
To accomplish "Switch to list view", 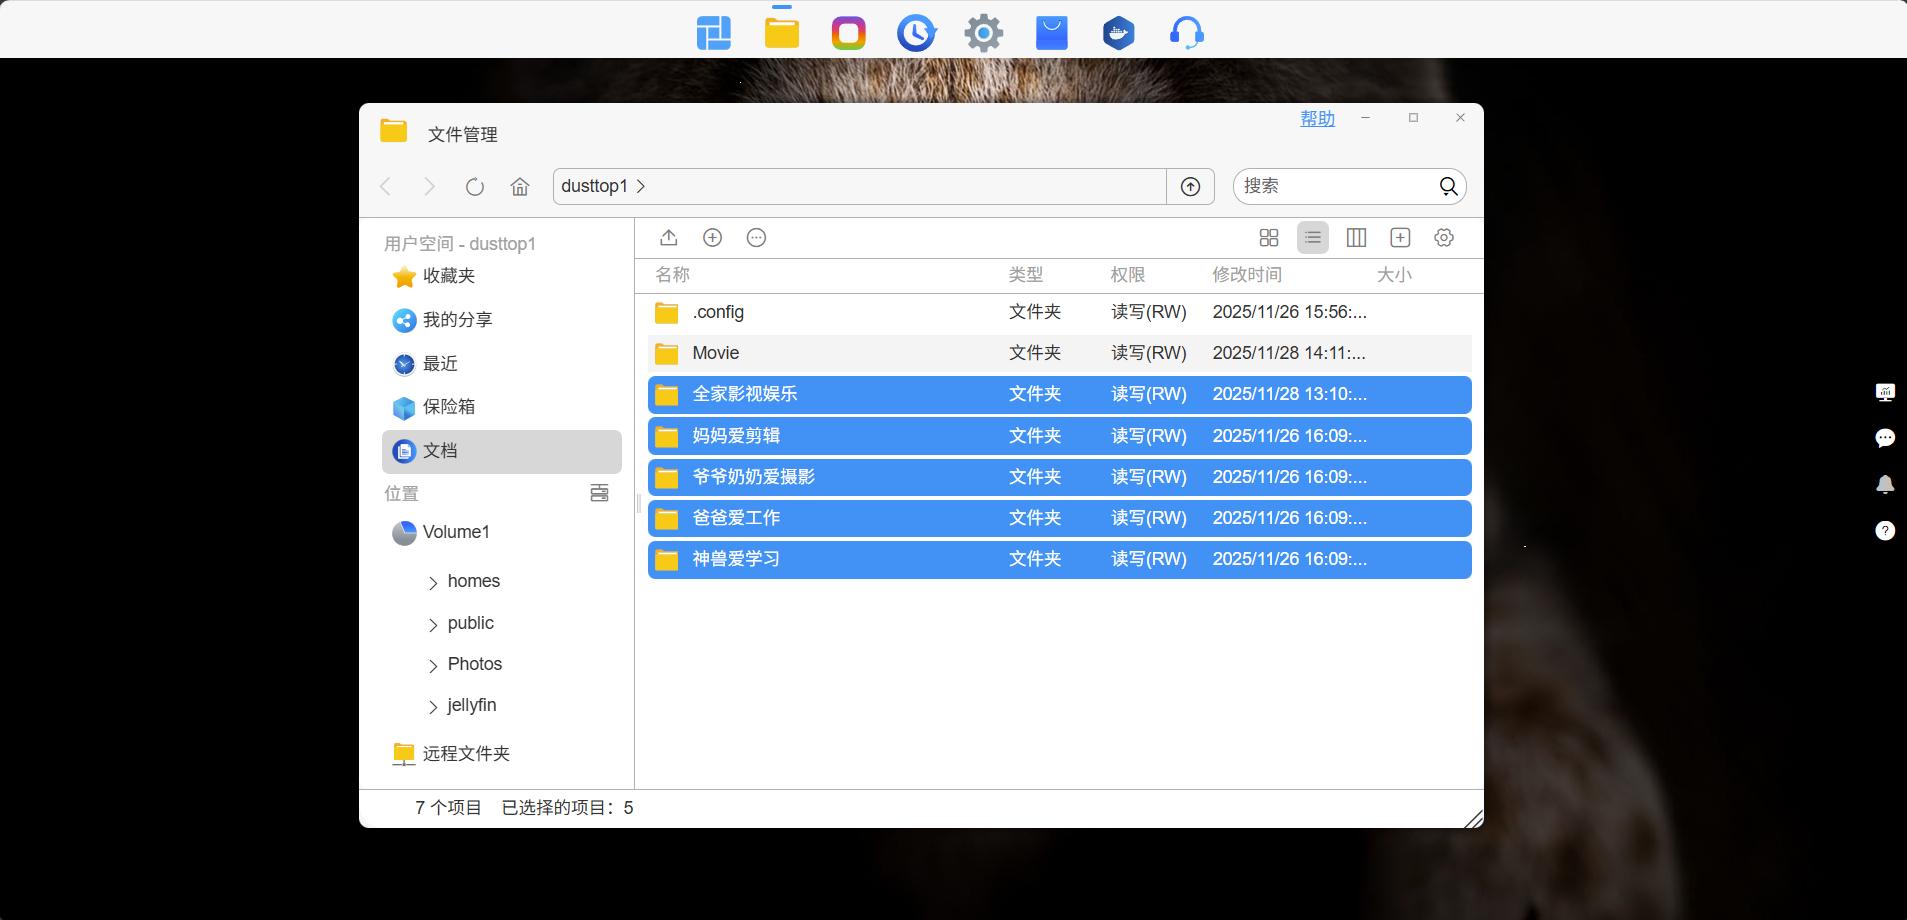I will [1313, 237].
